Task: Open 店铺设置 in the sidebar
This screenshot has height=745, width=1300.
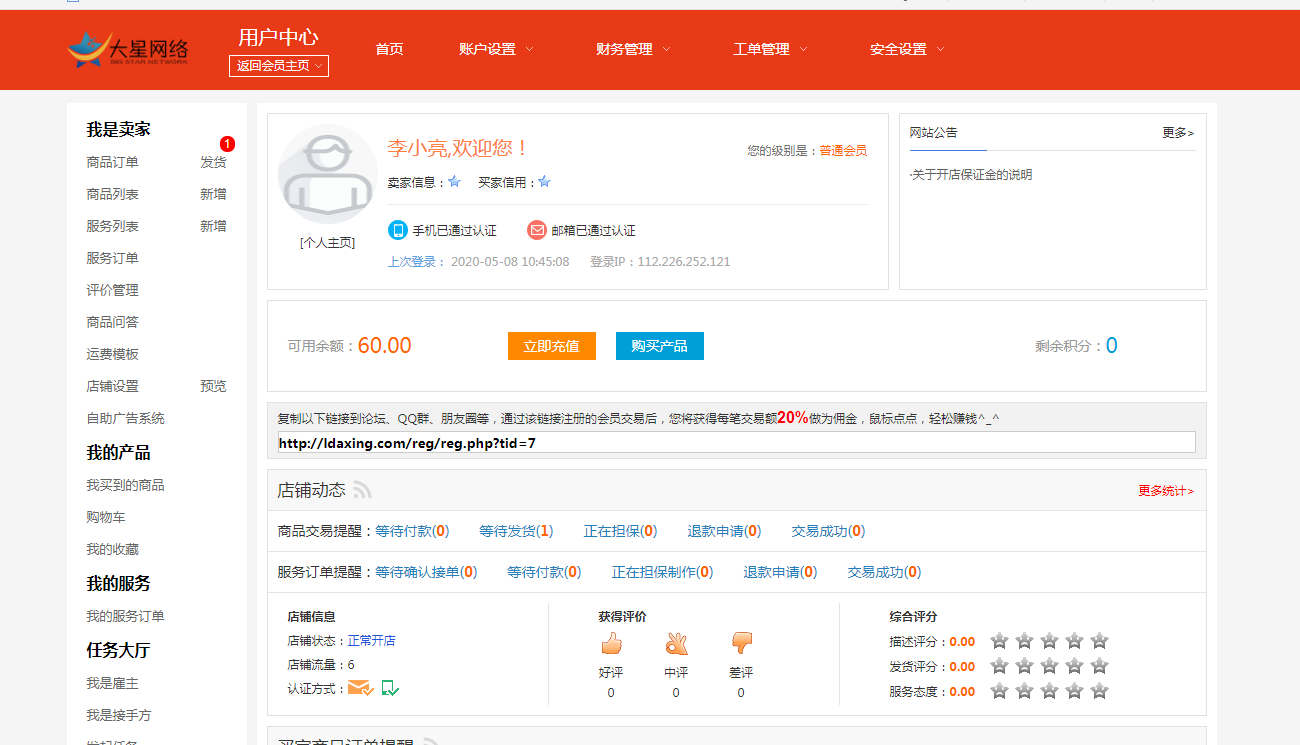Action: tap(112, 386)
